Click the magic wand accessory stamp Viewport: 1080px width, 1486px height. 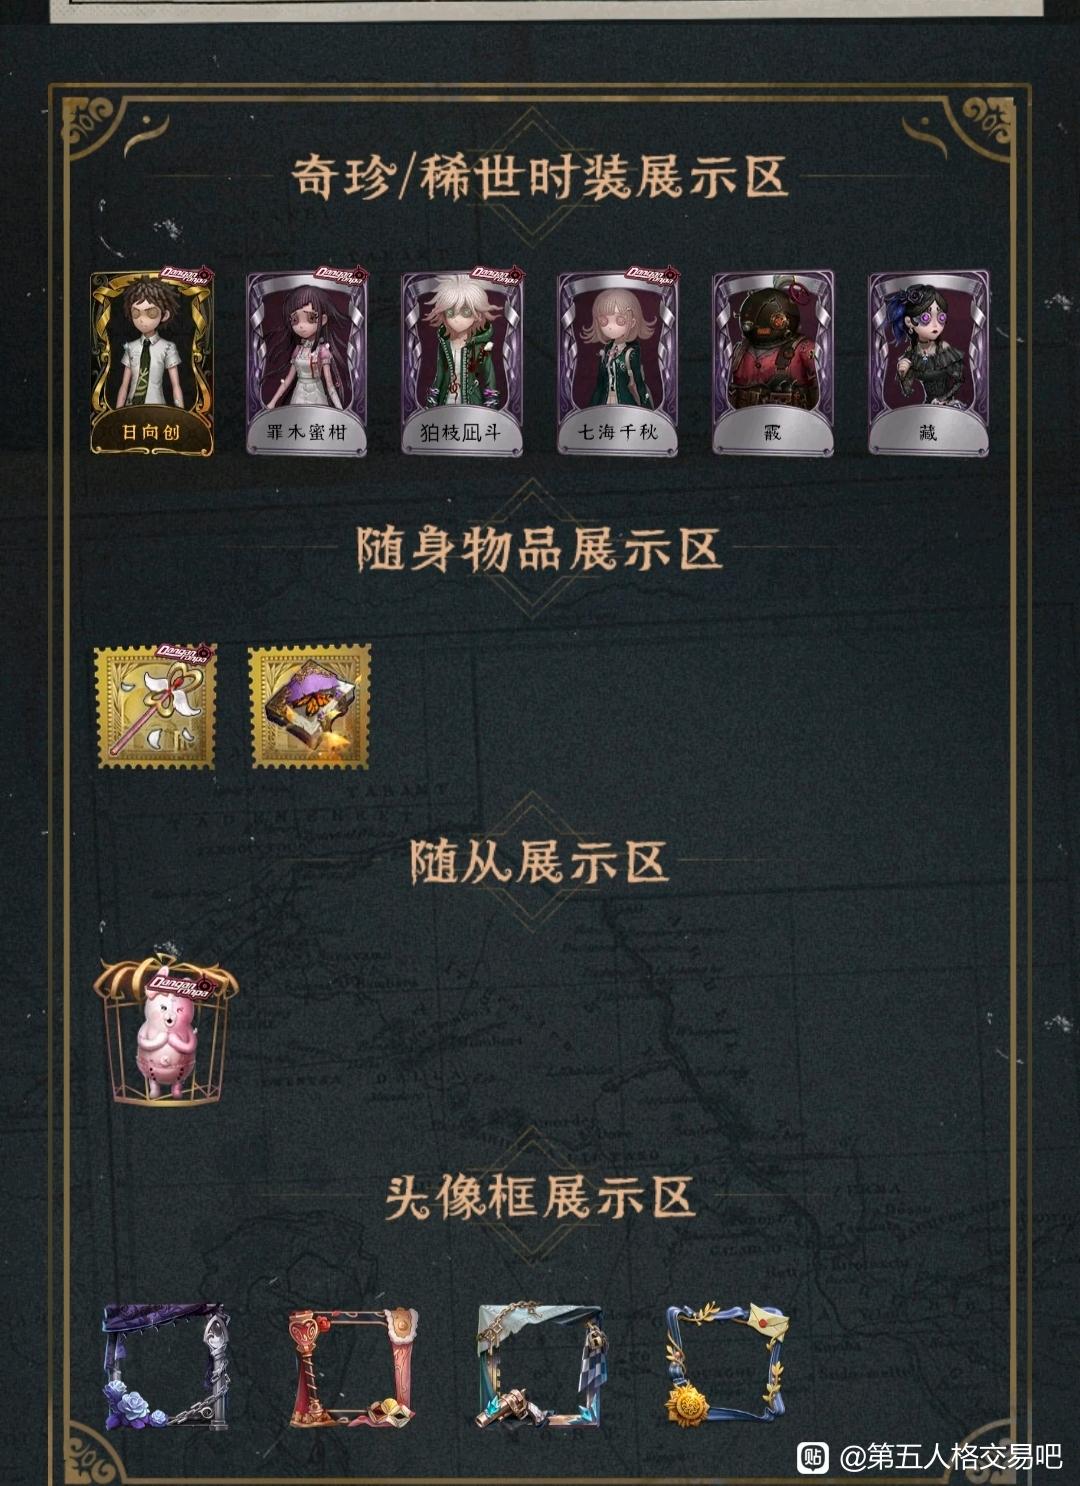155,706
